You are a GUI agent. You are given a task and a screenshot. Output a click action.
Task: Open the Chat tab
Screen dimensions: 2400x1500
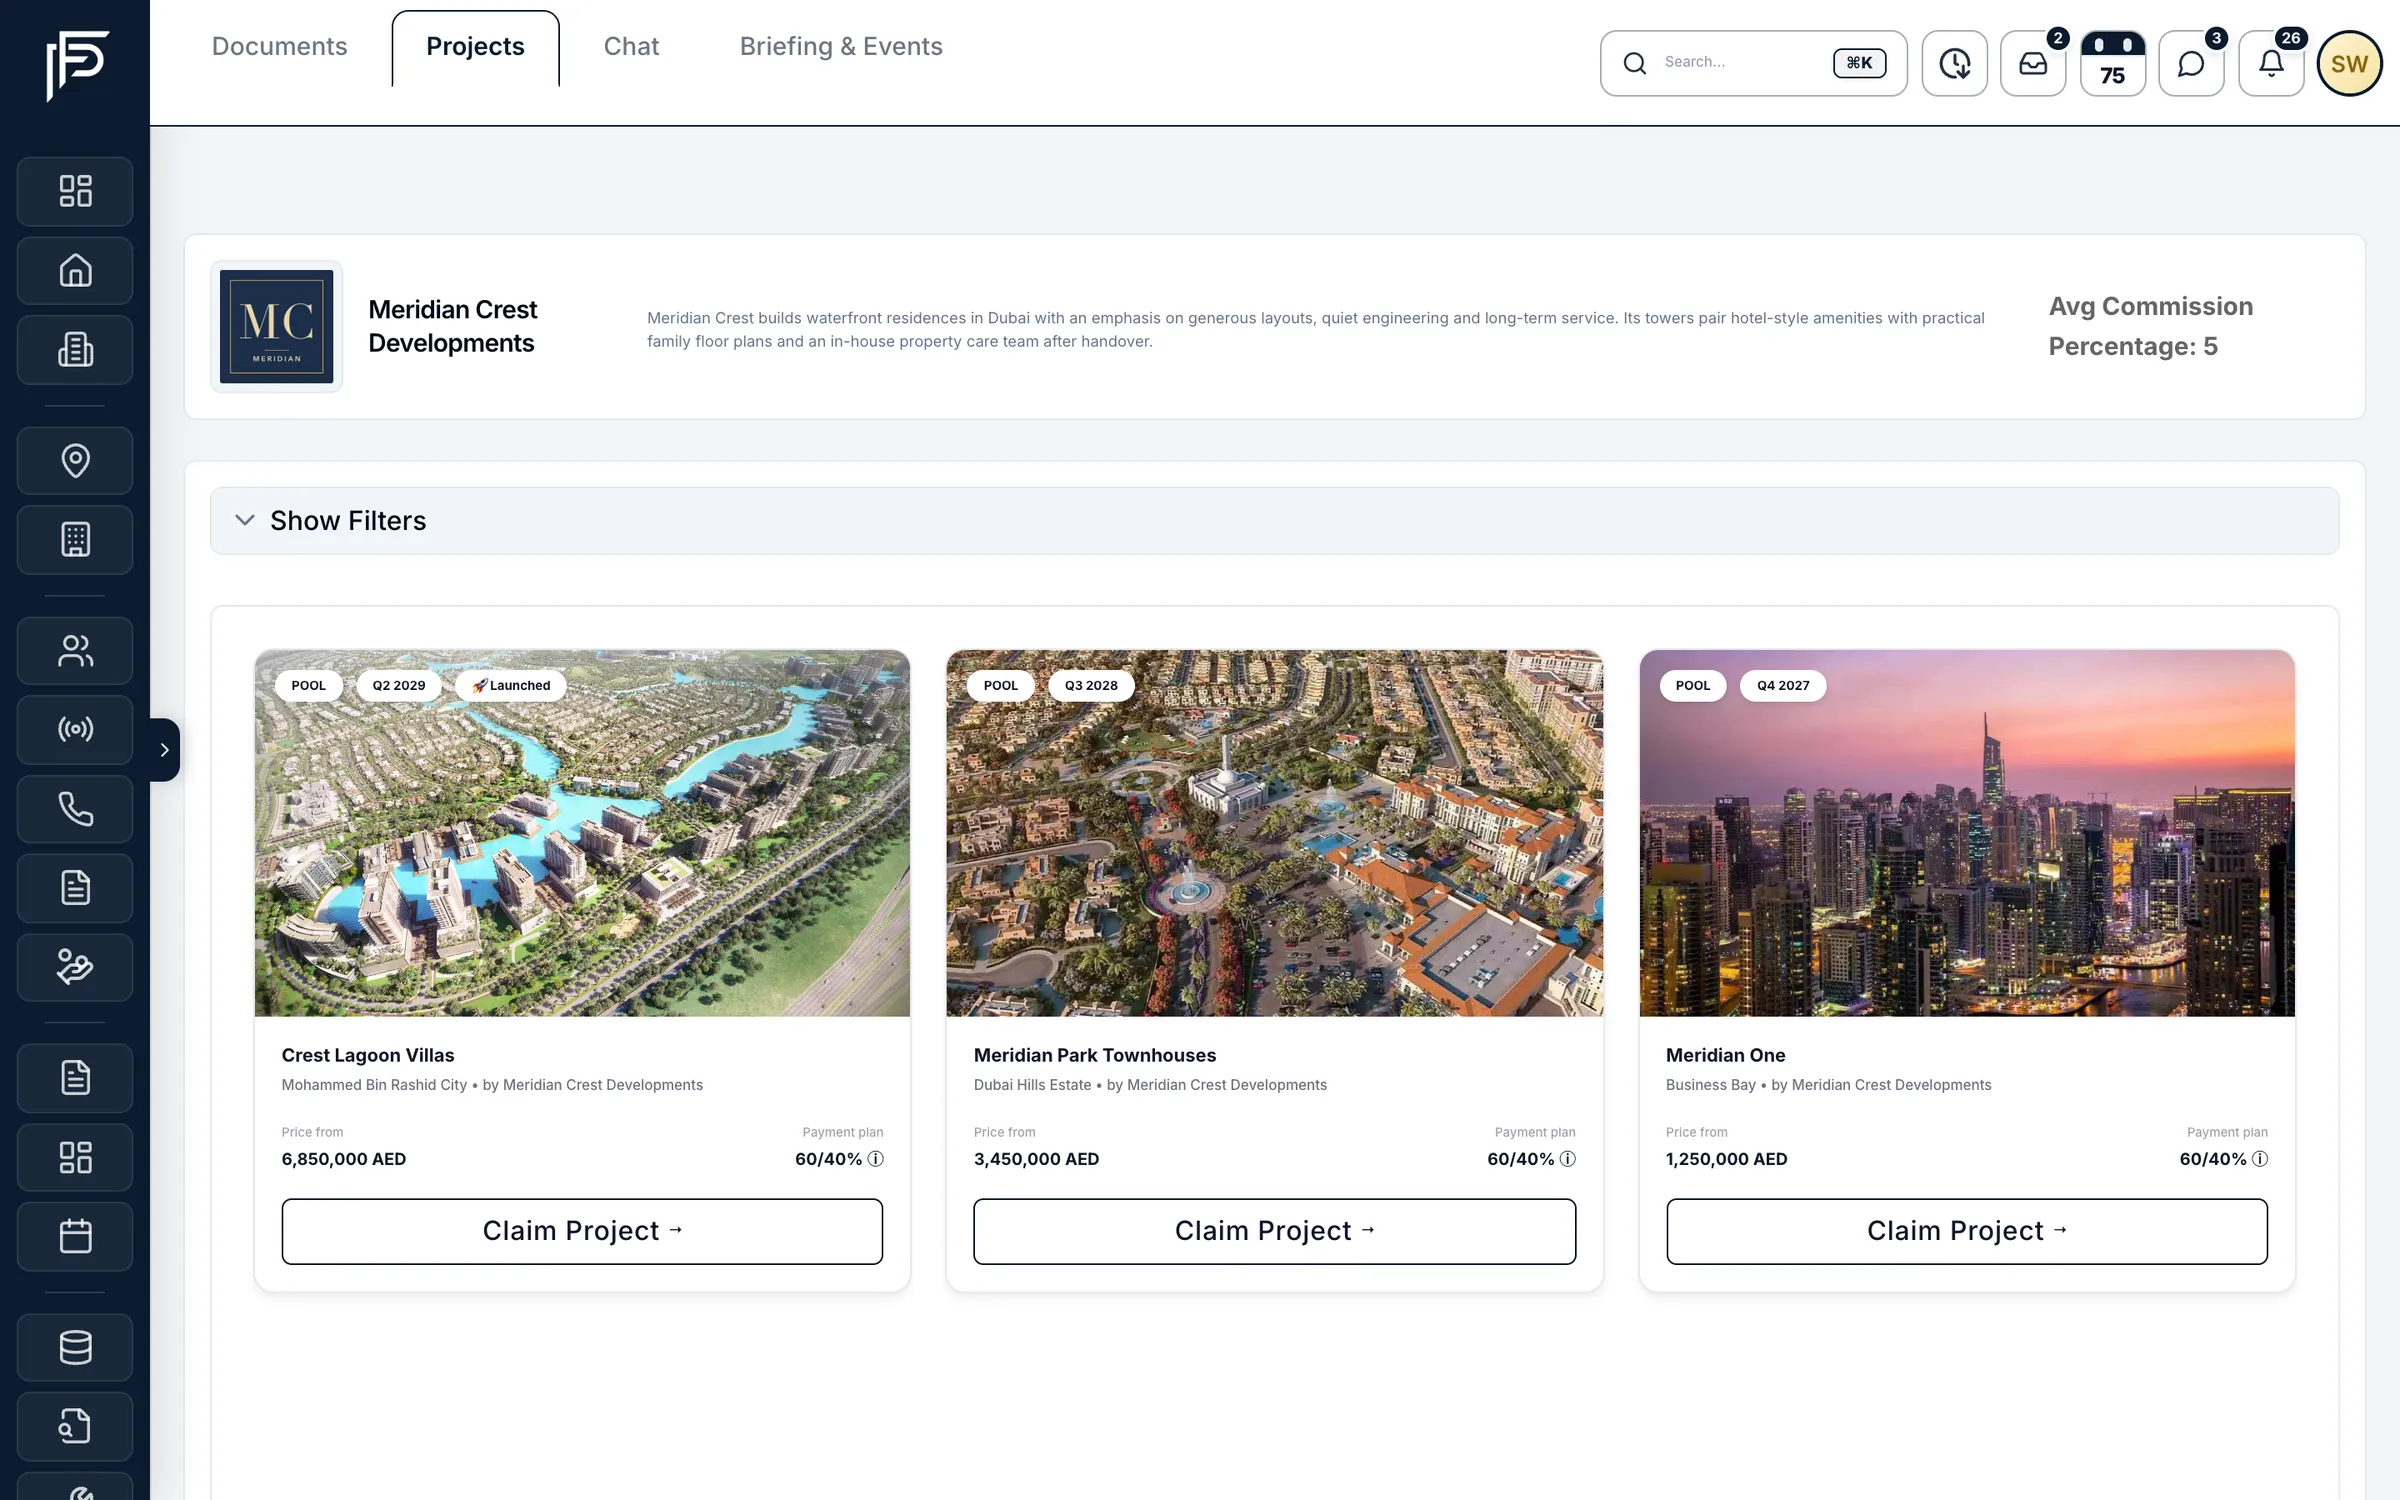pos(631,47)
